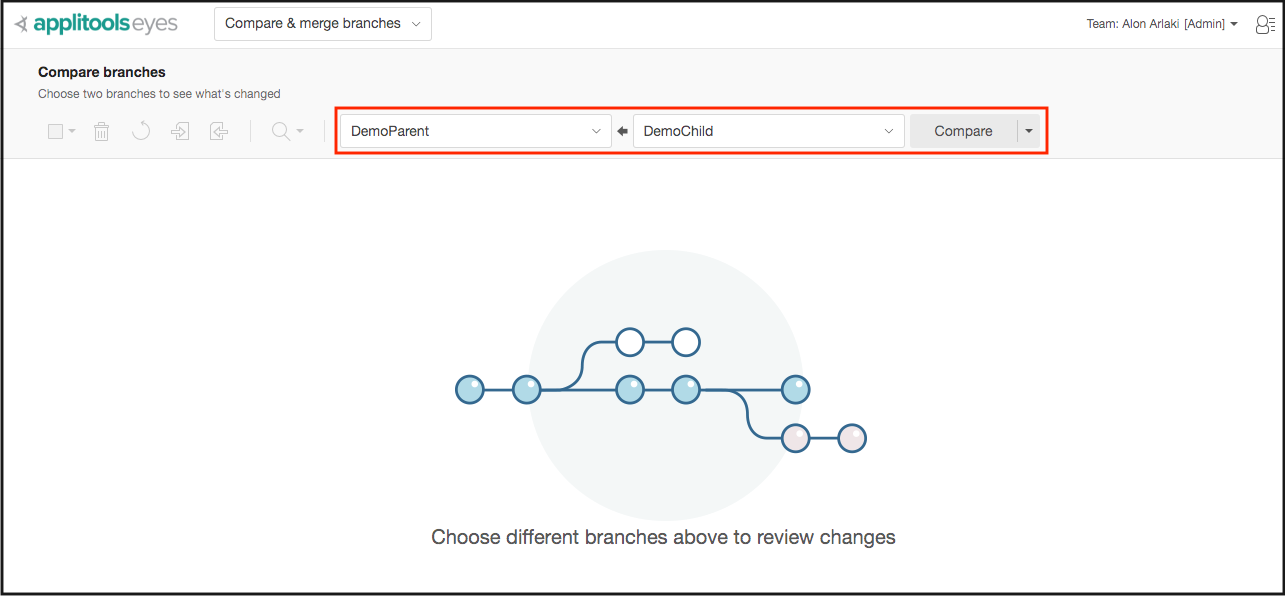Select the highlighted branch comparison bar
1285x596 pixels.
[x=690, y=130]
